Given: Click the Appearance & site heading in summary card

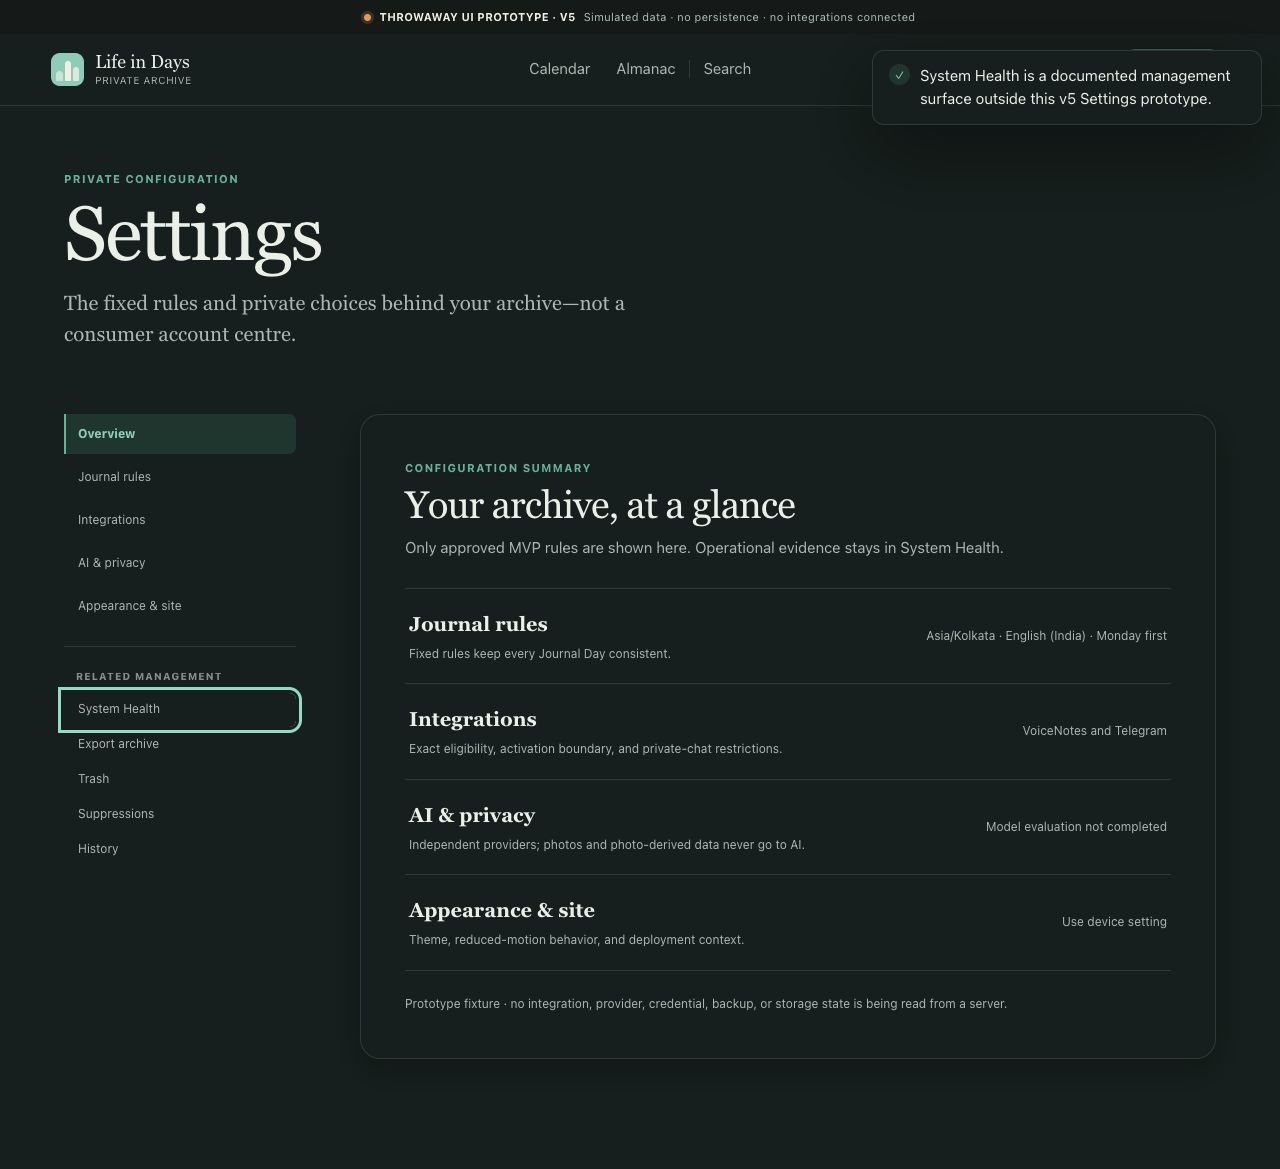Looking at the screenshot, I should (502, 910).
